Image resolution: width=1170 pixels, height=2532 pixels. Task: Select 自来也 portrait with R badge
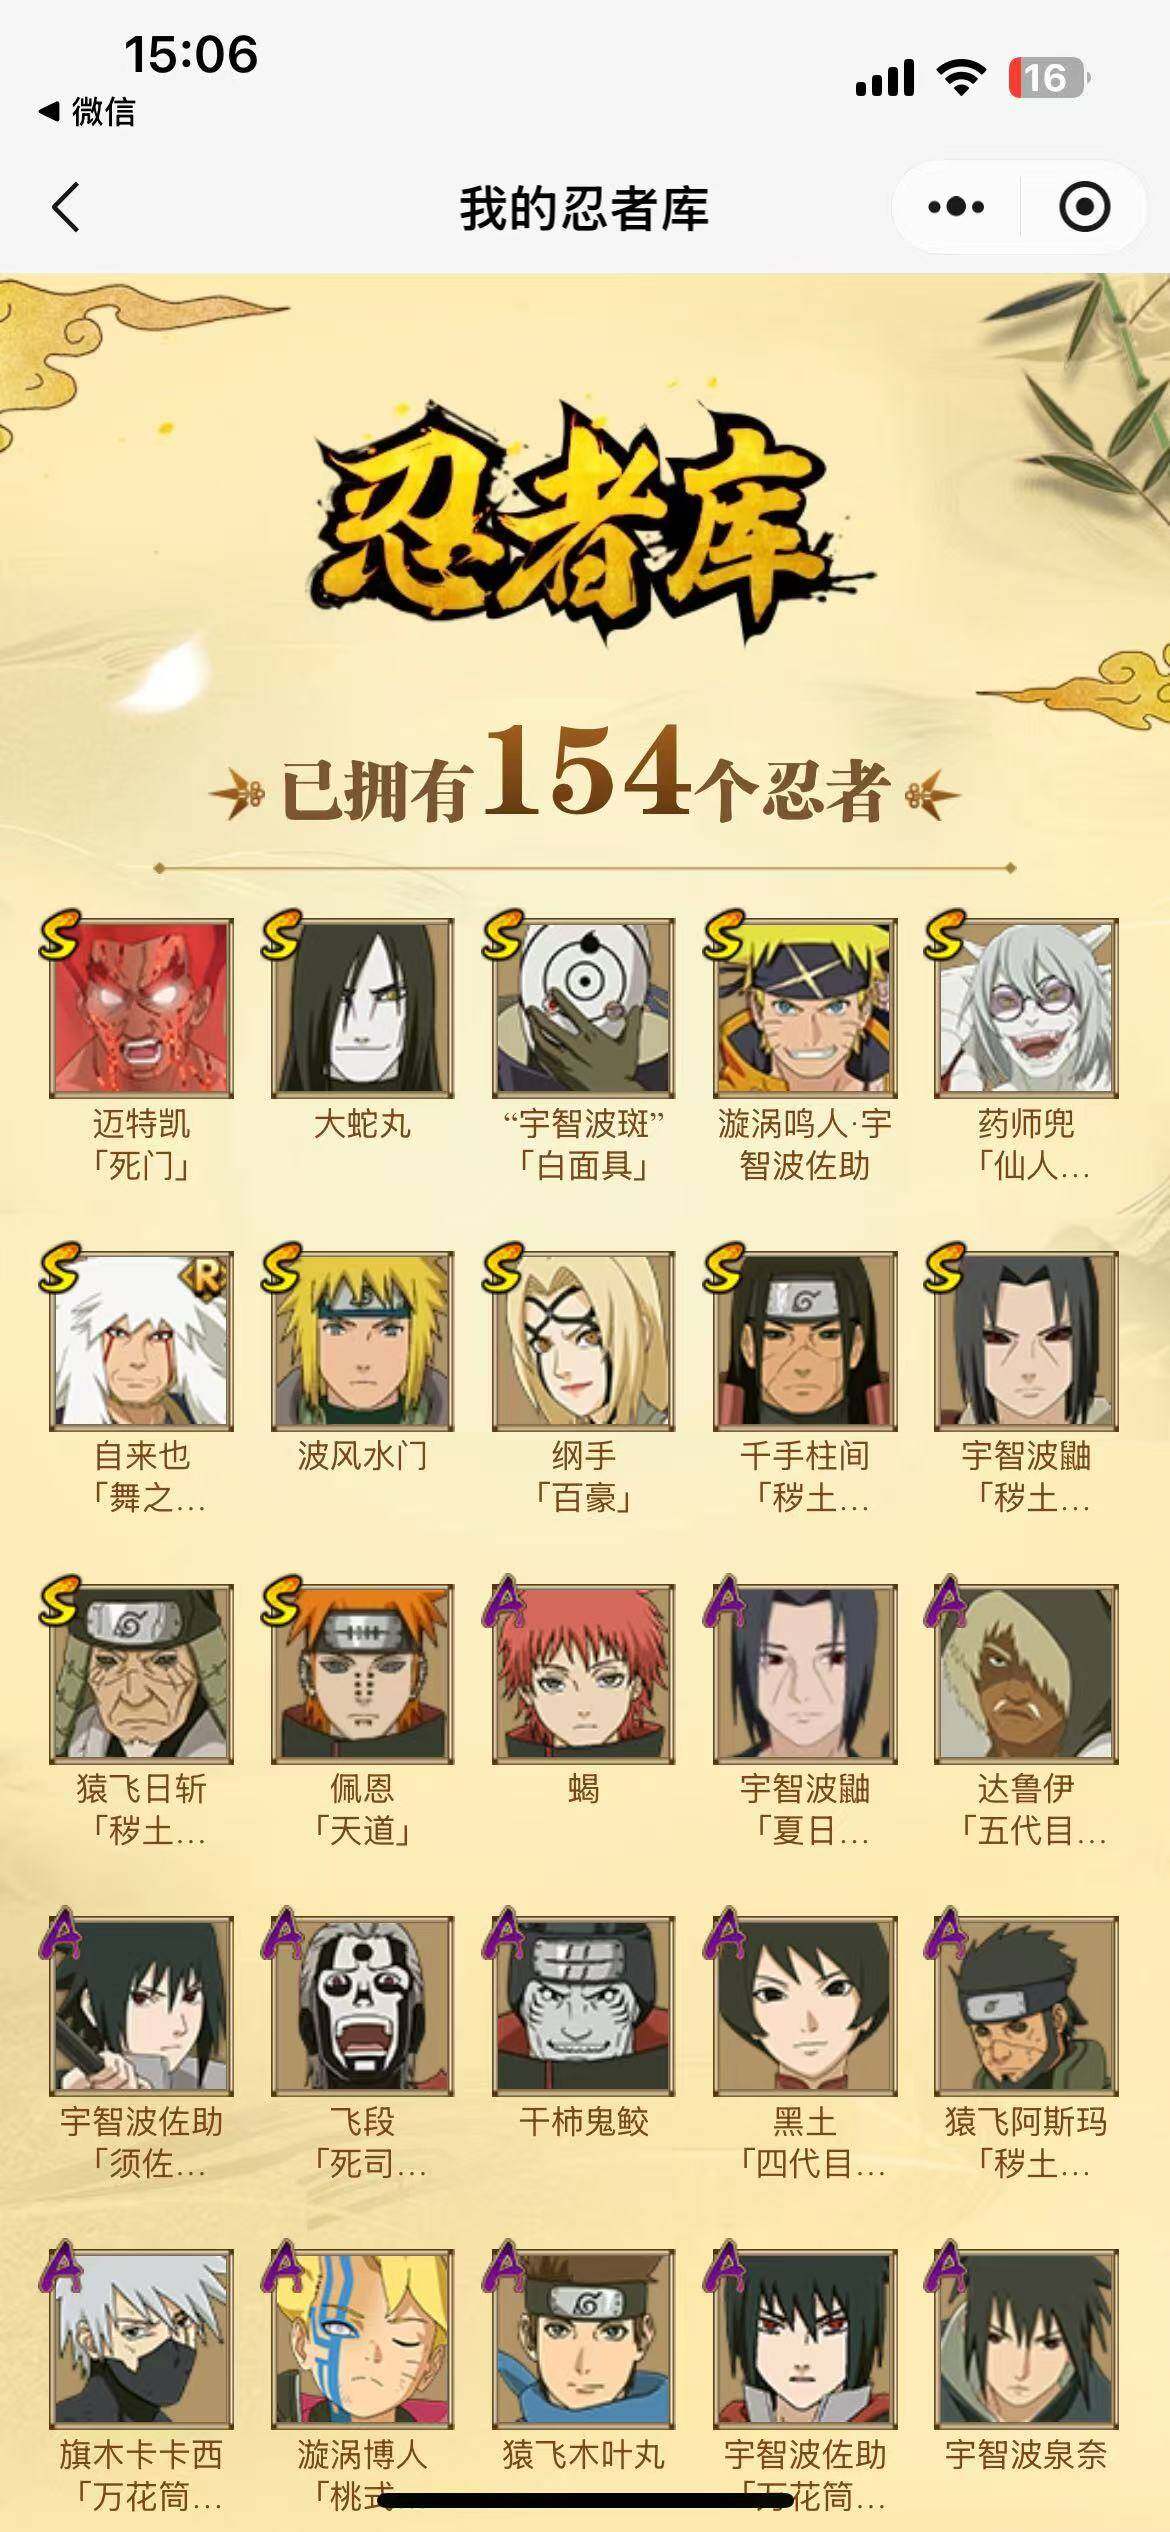(x=141, y=1341)
